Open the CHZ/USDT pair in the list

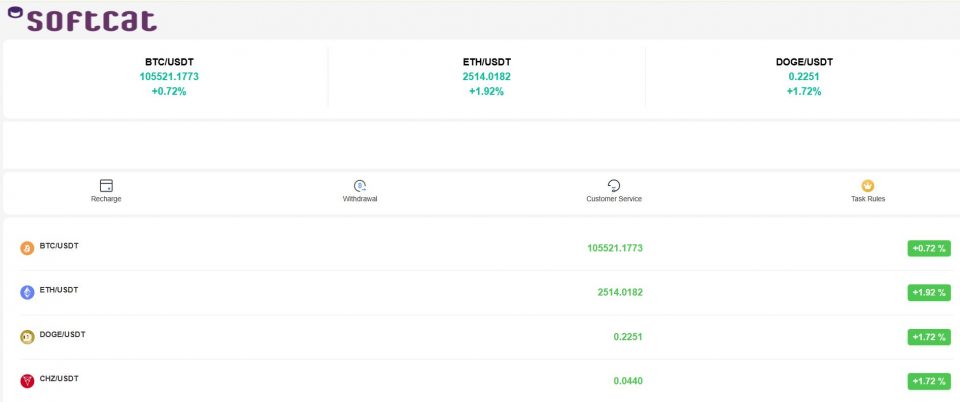click(59, 378)
